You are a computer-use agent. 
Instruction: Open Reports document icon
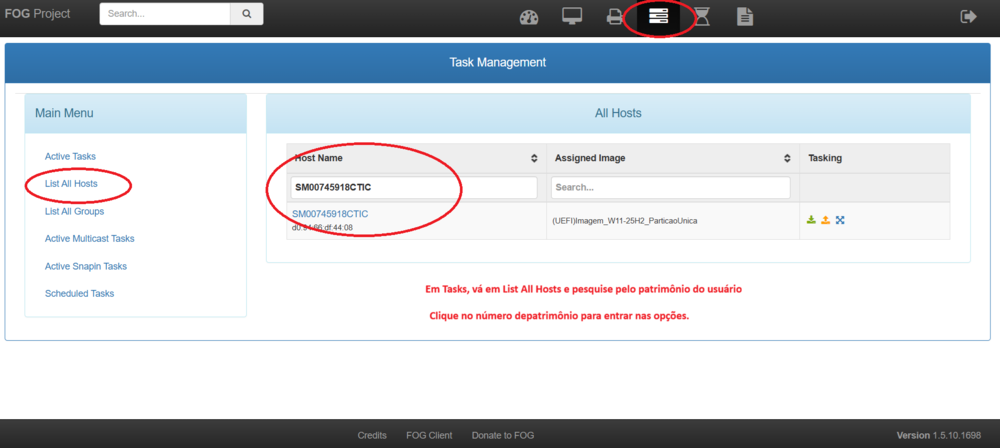coord(745,17)
